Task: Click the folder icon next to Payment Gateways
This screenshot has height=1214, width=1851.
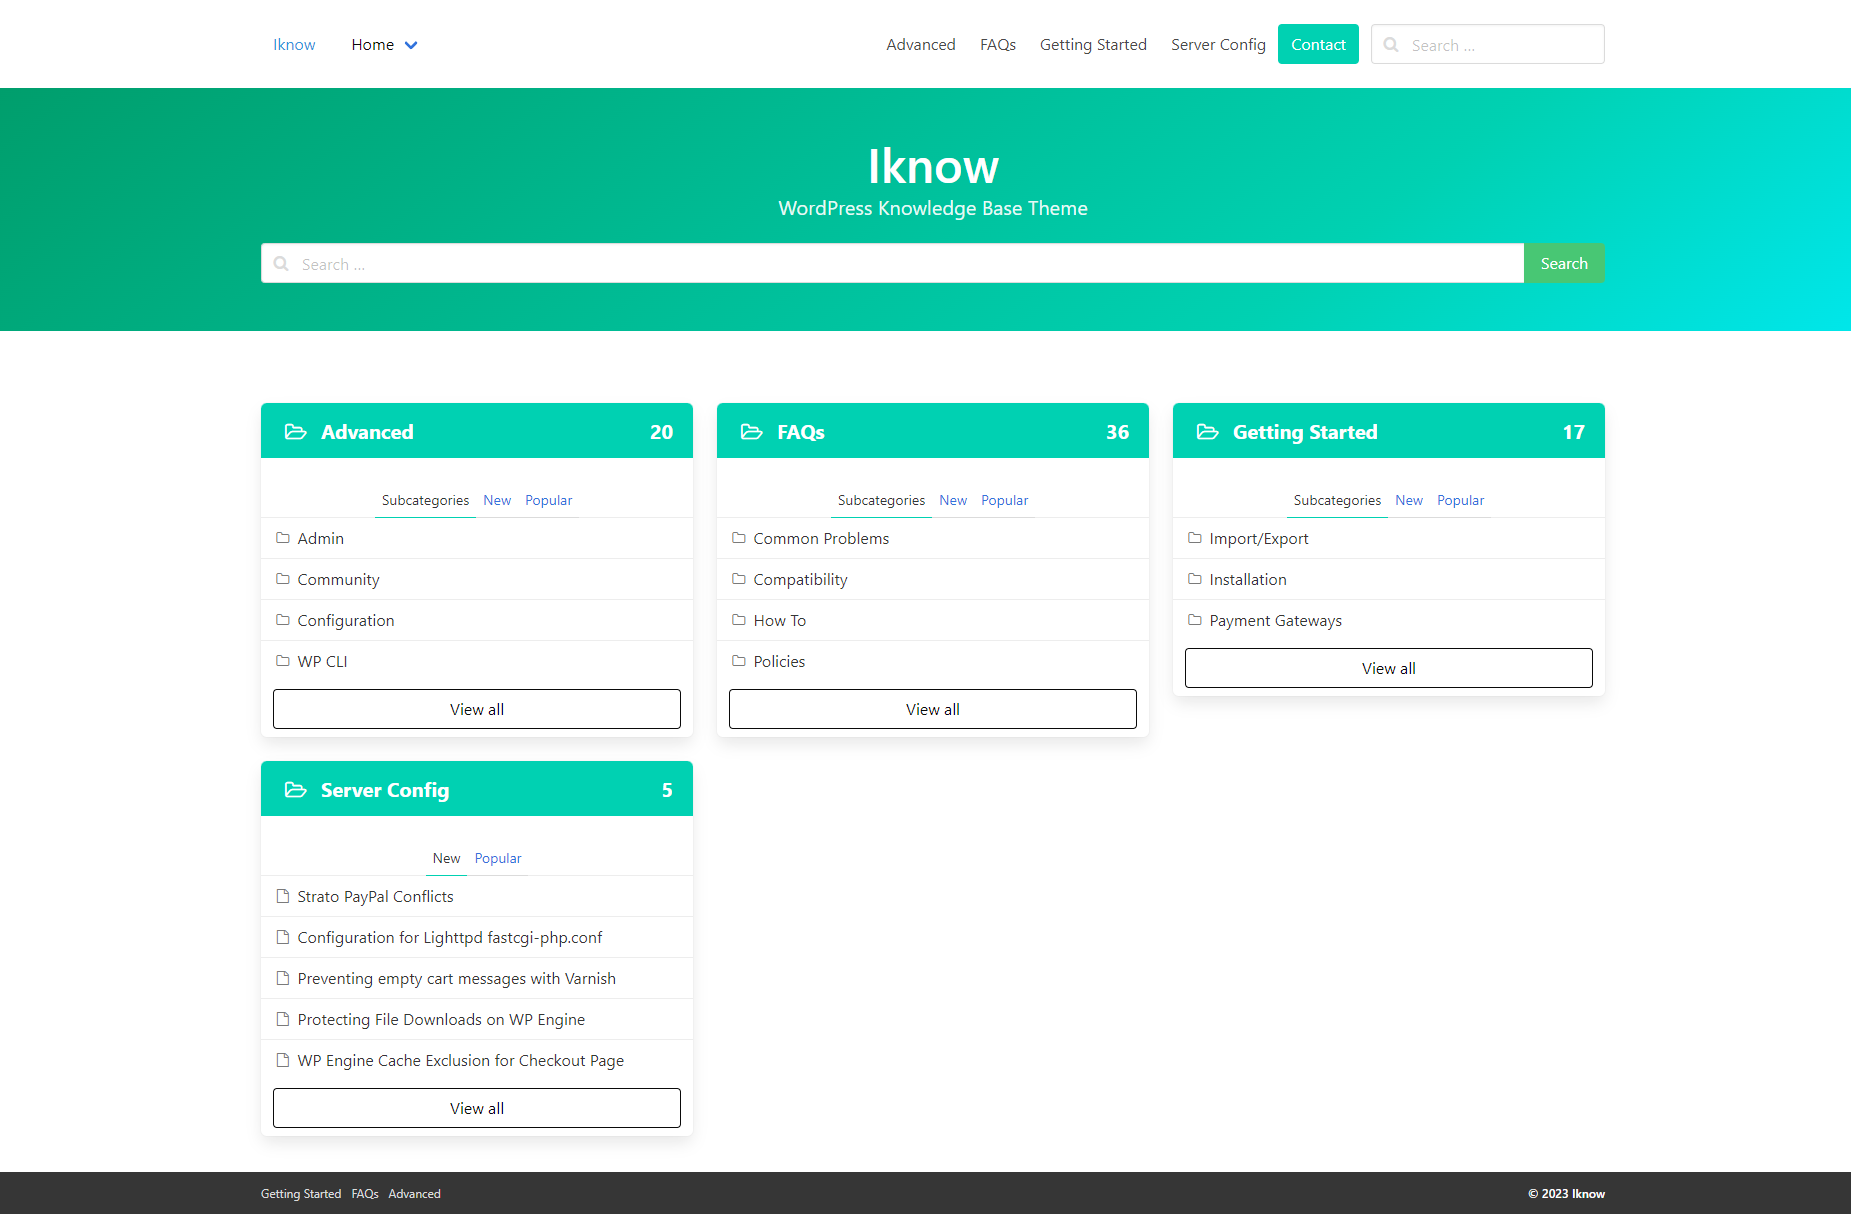Action: [1195, 620]
